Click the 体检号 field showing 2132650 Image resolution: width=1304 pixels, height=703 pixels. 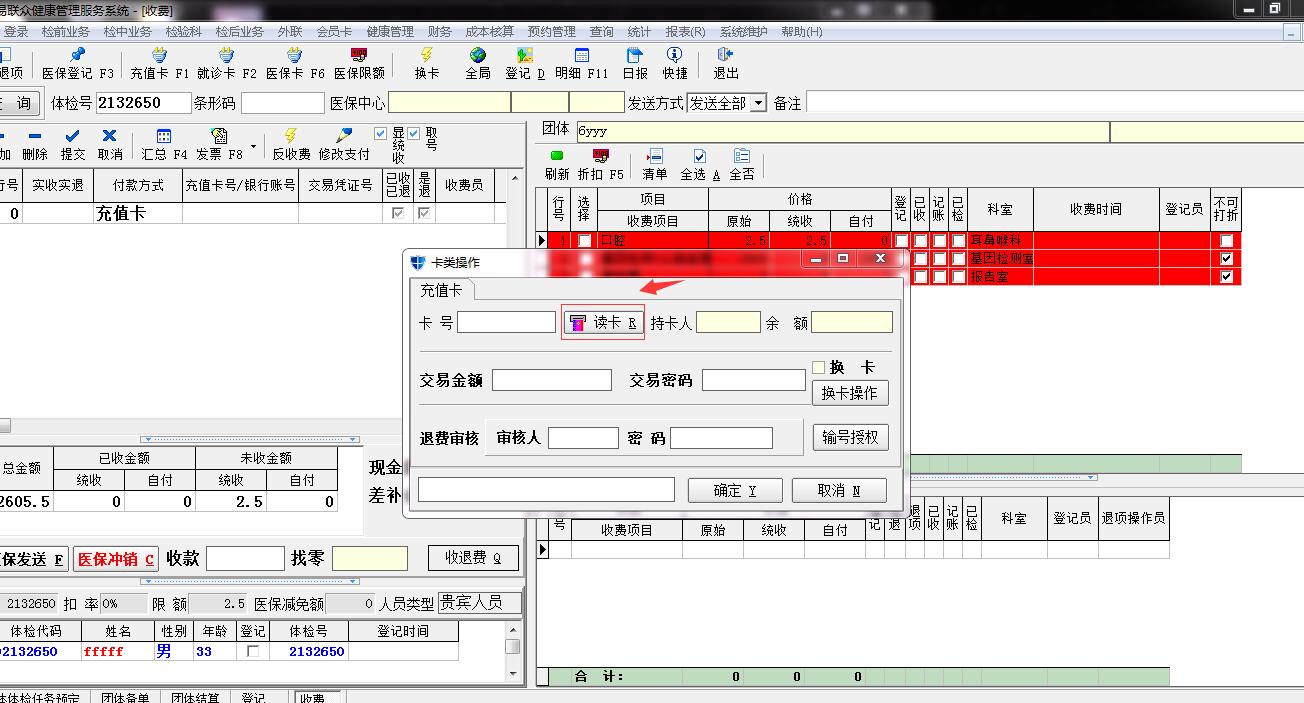(143, 102)
